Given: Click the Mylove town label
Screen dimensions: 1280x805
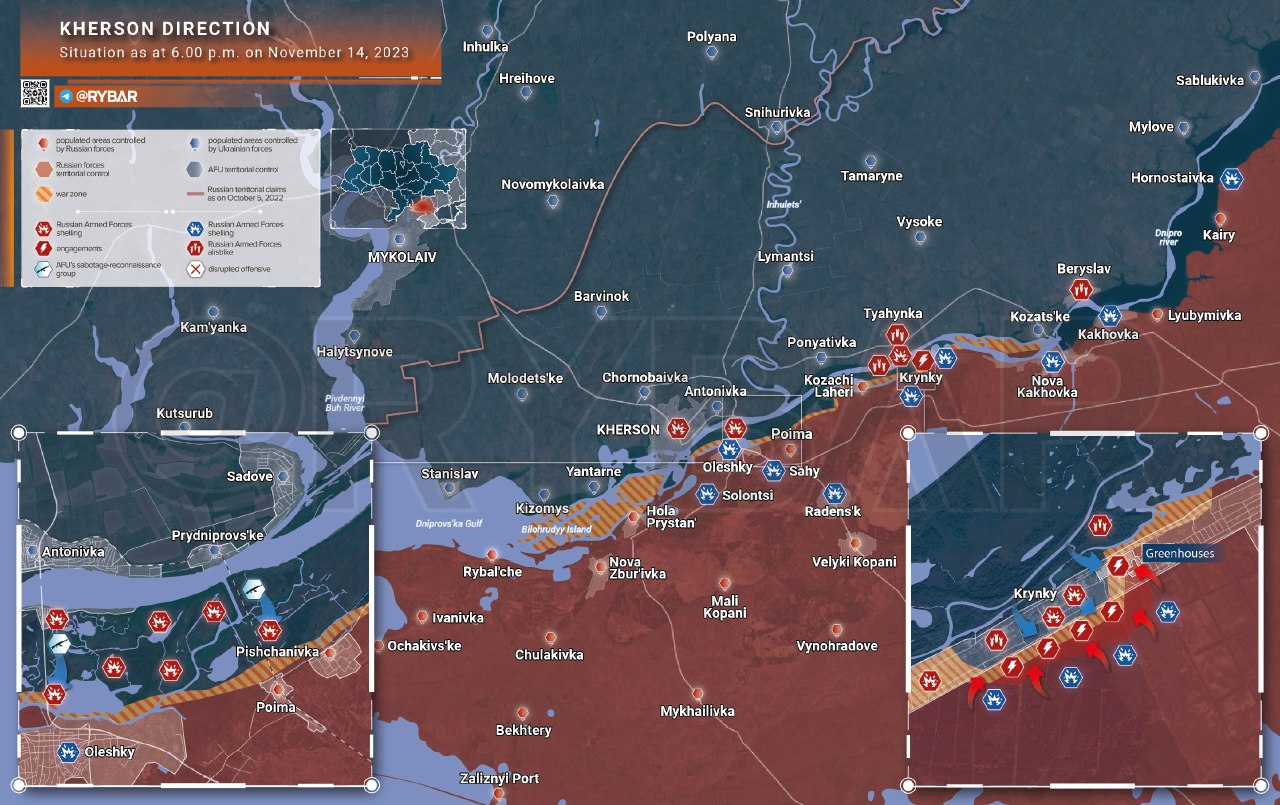Looking at the screenshot, I should pyautogui.click(x=1151, y=127).
